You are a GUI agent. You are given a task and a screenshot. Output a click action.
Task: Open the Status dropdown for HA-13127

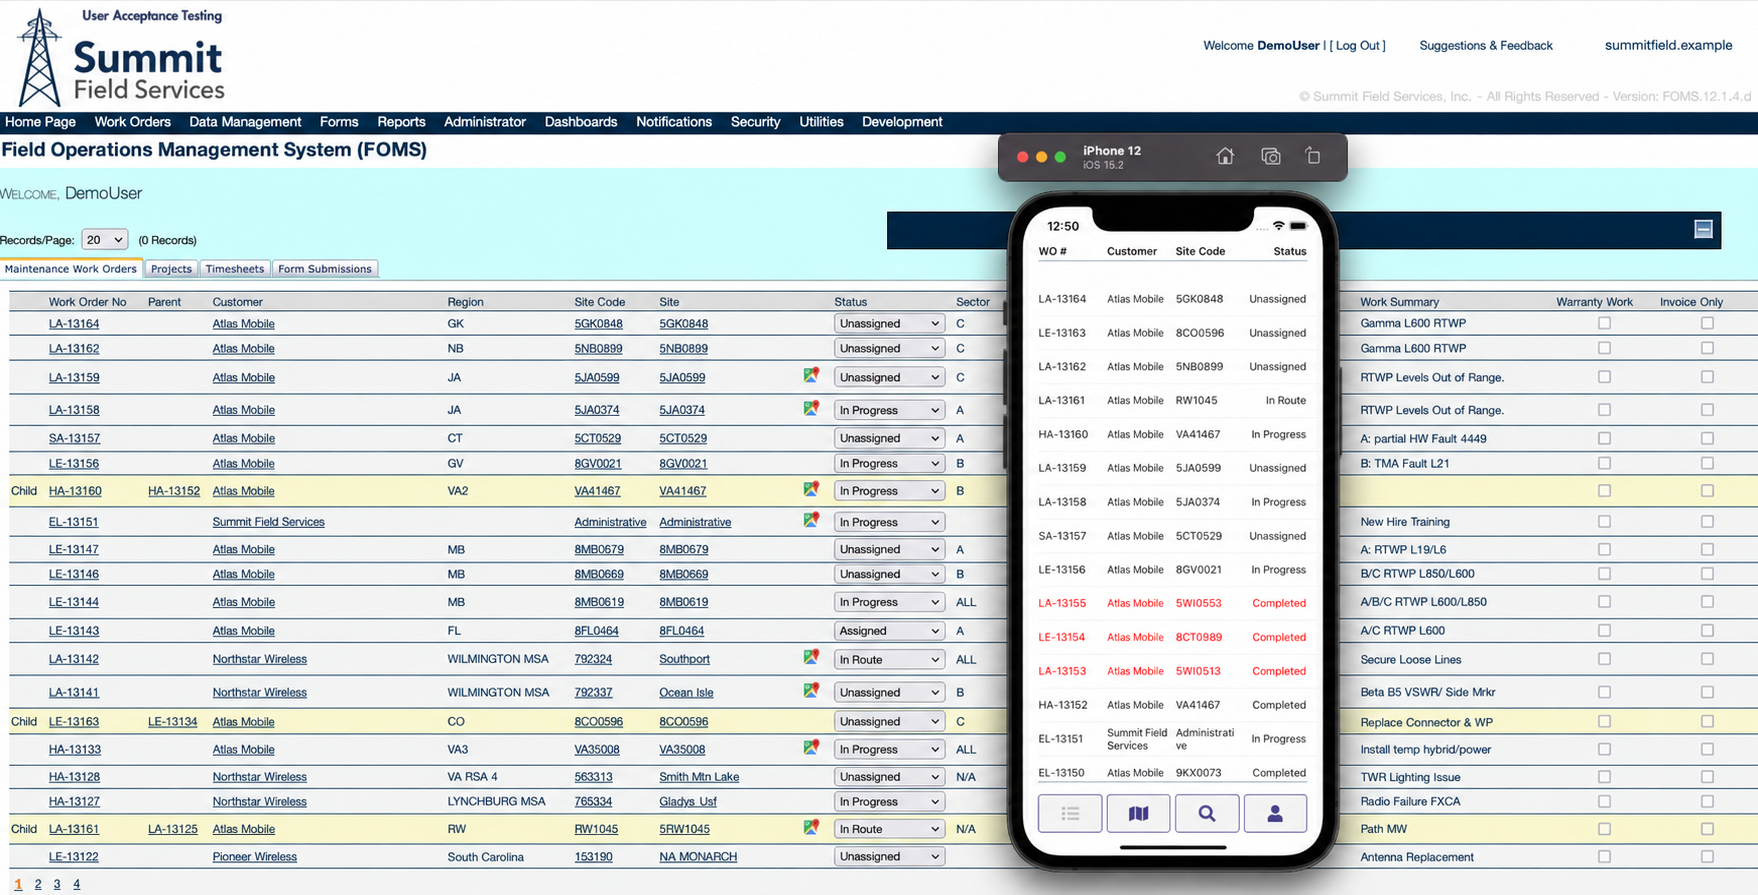click(889, 802)
